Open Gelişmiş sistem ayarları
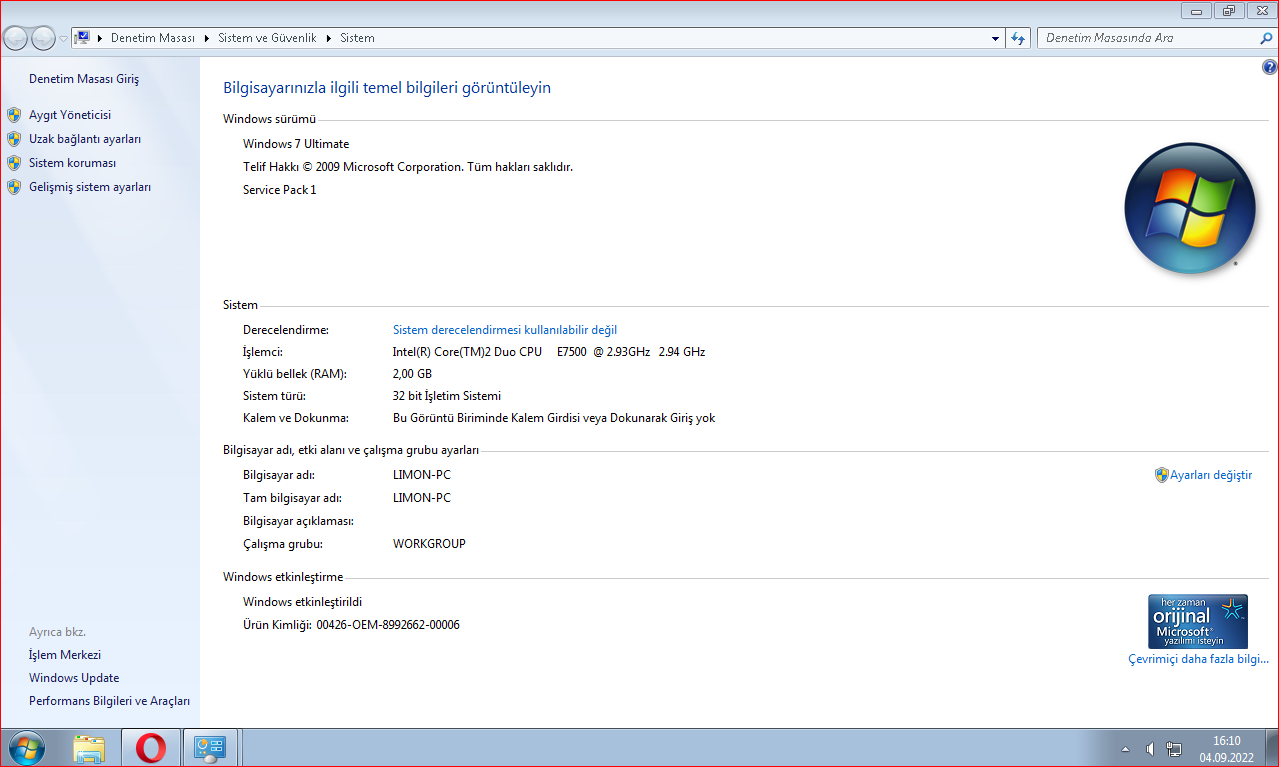Image resolution: width=1279 pixels, height=767 pixels. pyautogui.click(x=90, y=187)
